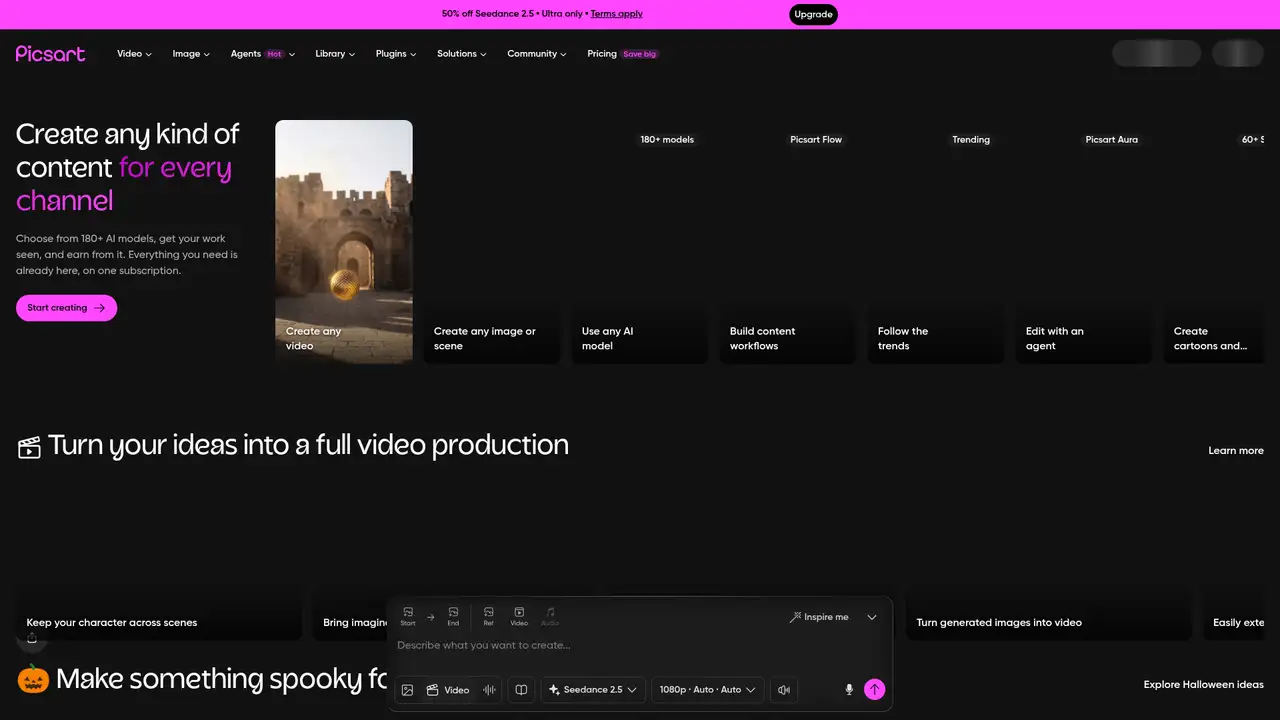Add a Video reference in prompt box
Viewport: 1280px width, 720px height.
coord(519,616)
